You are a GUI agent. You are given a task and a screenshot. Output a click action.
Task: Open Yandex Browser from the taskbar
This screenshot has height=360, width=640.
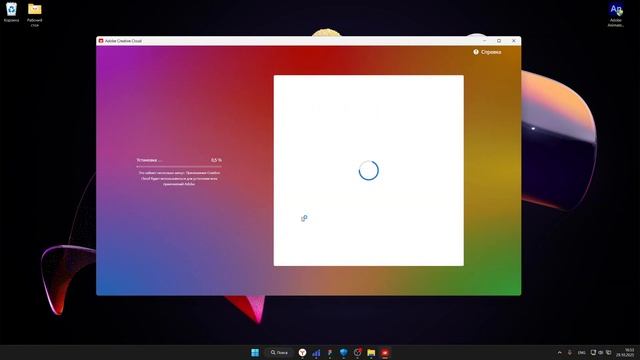tap(302, 352)
